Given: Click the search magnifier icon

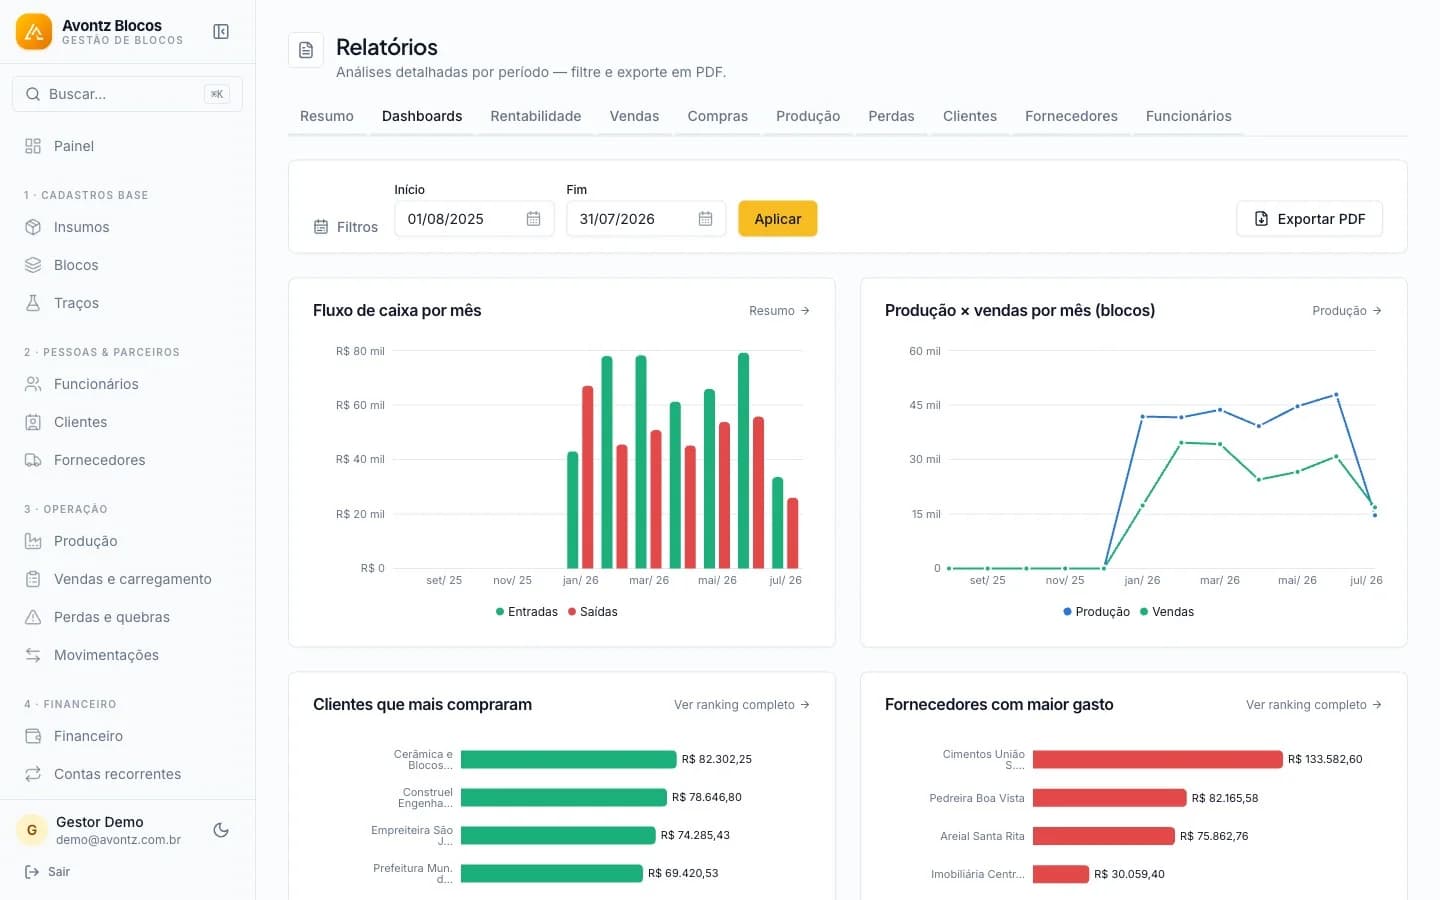Looking at the screenshot, I should [x=33, y=94].
